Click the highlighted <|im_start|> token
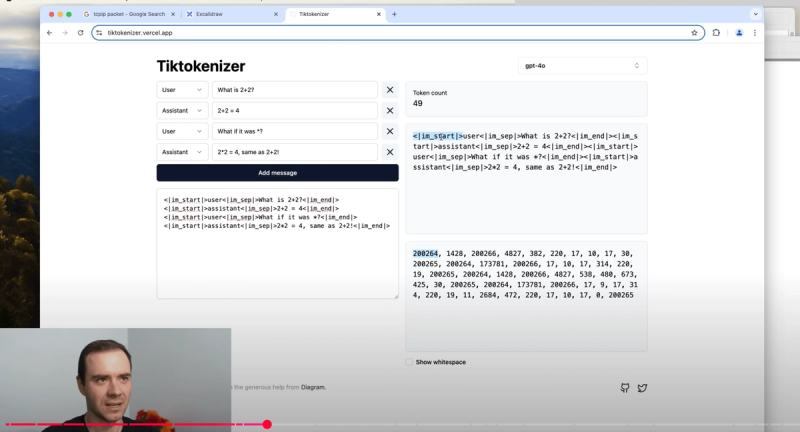This screenshot has width=800, height=432. point(438,136)
